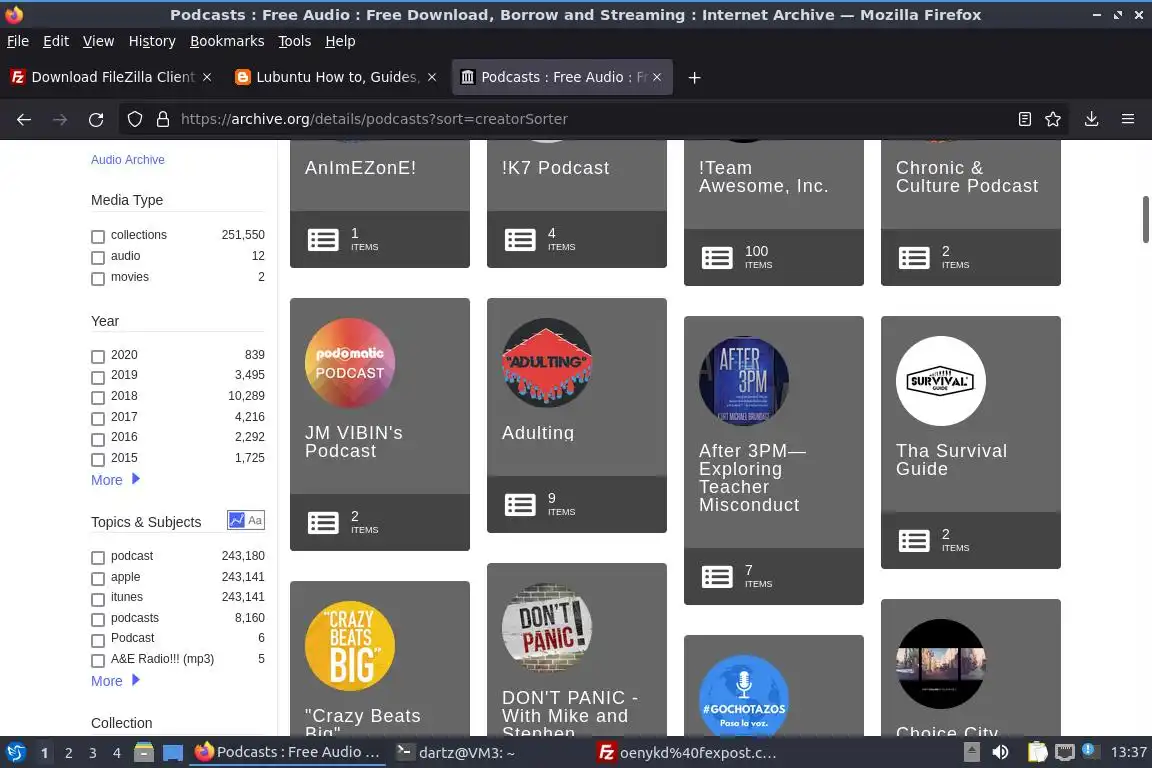Check the A&E Radio!!! (mp3) box
The image size is (1152, 768).
click(98, 661)
